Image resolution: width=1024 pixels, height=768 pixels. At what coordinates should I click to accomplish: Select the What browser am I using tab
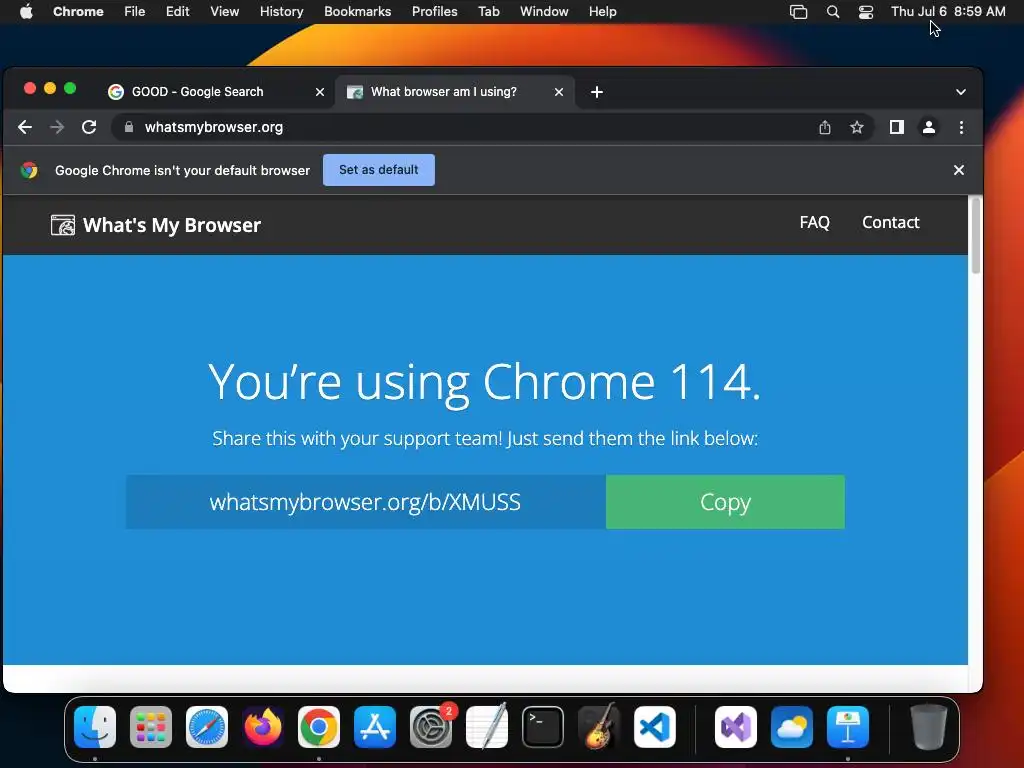pyautogui.click(x=455, y=92)
